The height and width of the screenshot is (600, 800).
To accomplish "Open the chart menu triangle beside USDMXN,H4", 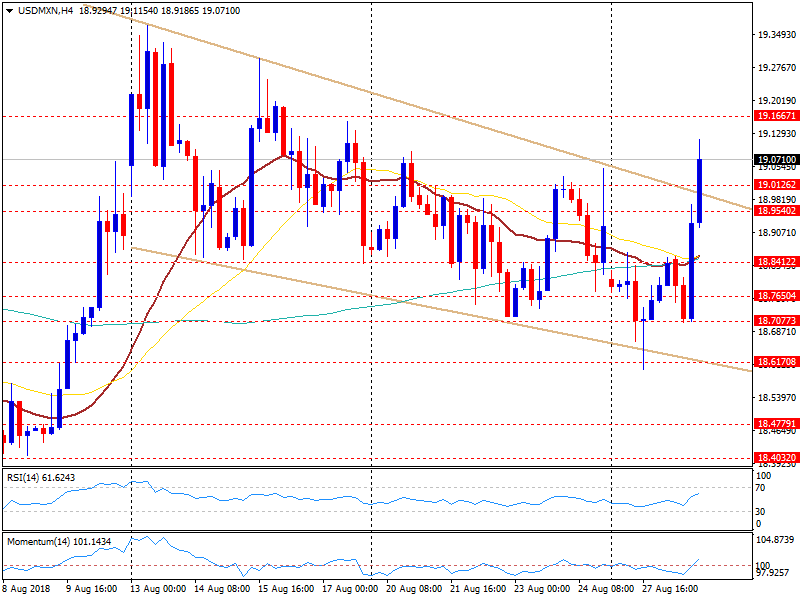I will 9,10.
